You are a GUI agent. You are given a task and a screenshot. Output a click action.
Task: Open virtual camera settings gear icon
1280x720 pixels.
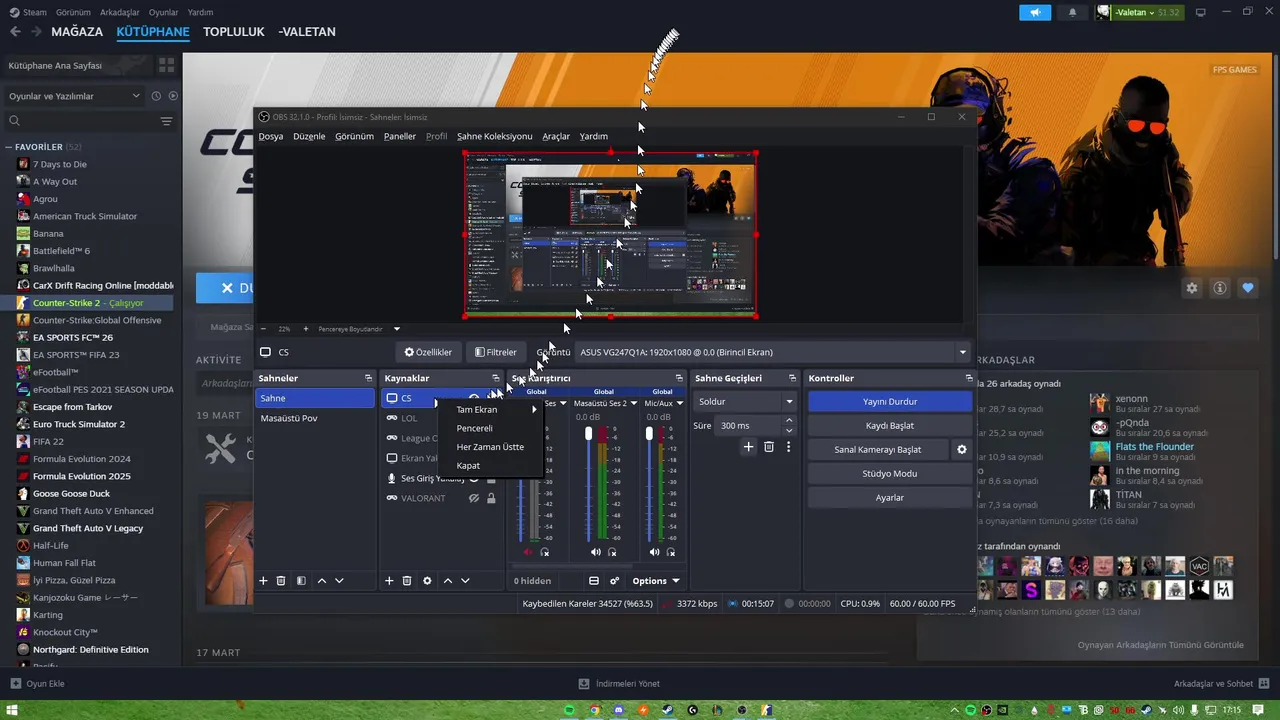tap(962, 450)
